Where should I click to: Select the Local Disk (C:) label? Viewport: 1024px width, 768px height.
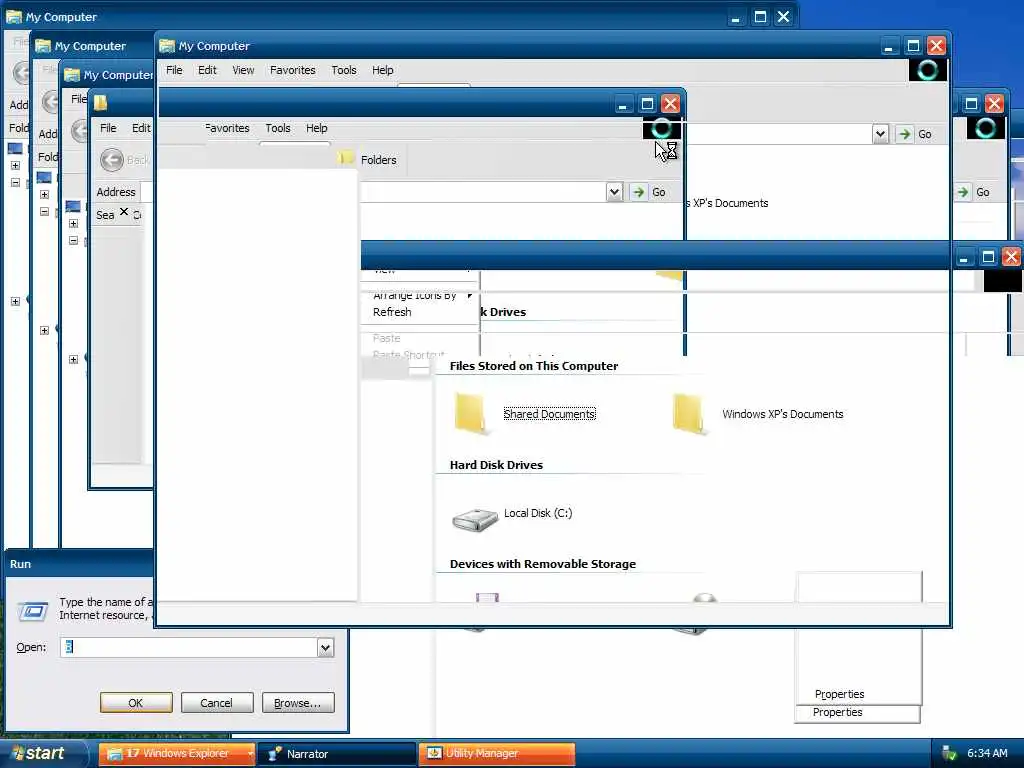(x=538, y=513)
